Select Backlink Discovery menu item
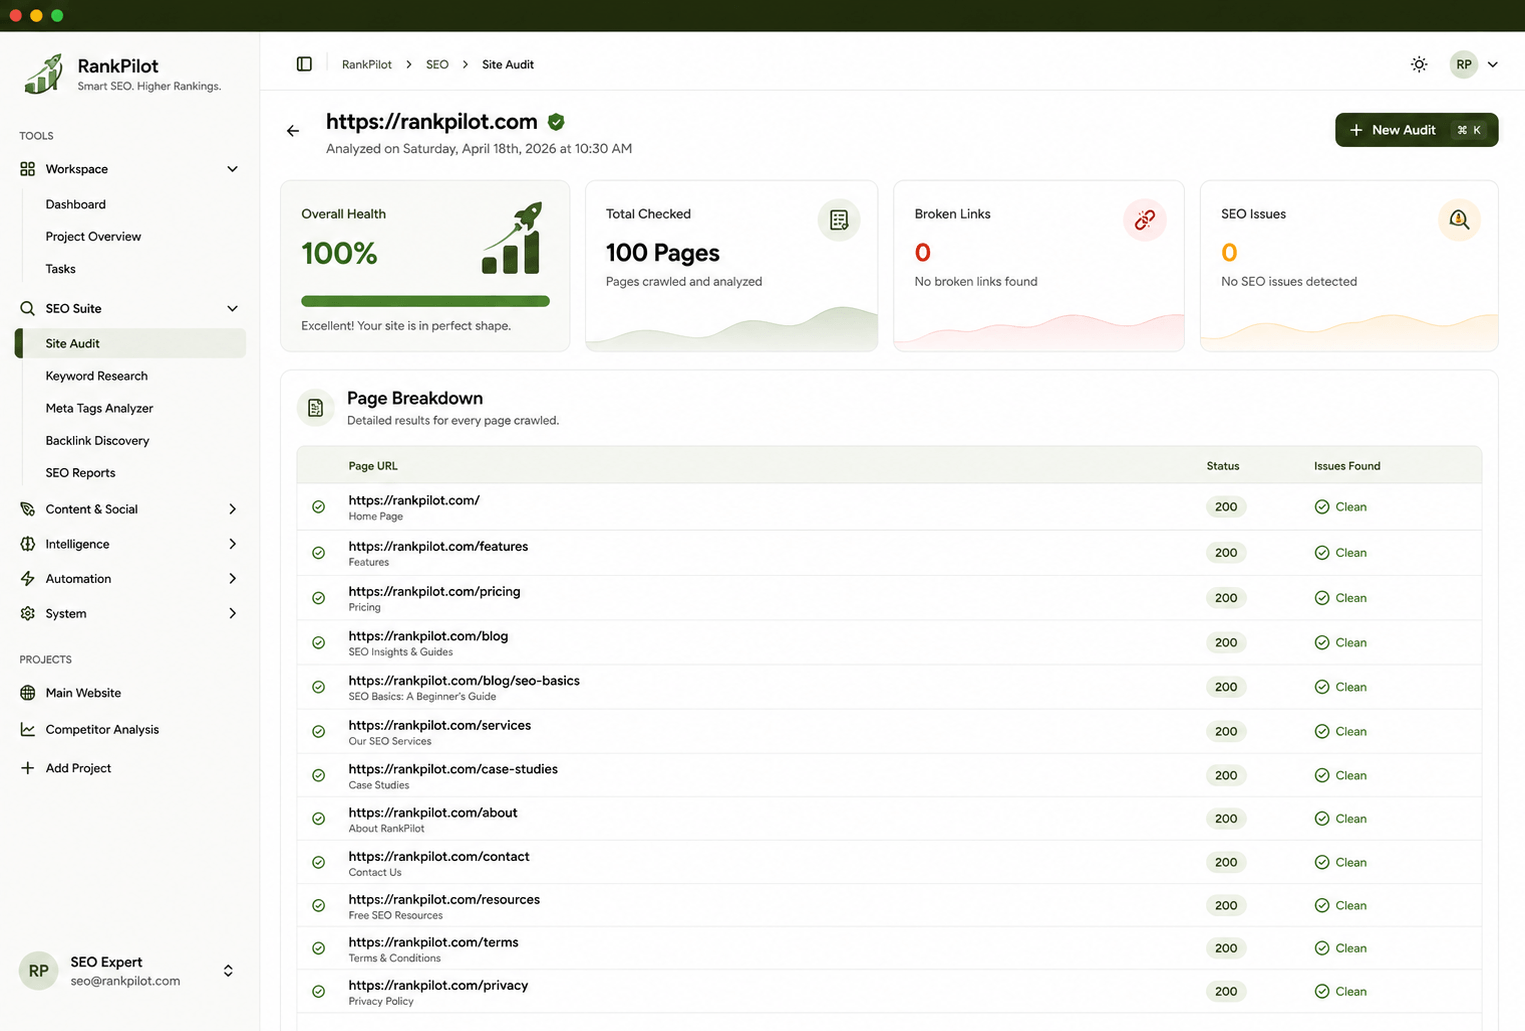Viewport: 1525px width, 1031px height. 97,441
